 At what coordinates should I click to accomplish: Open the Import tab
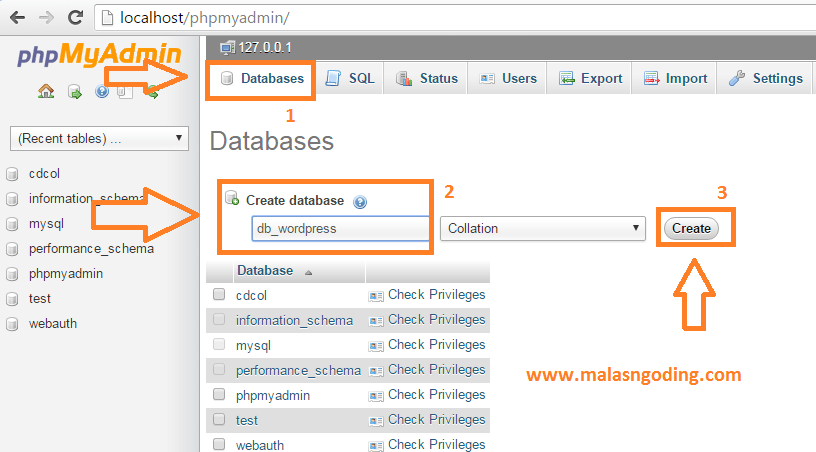[x=674, y=79]
